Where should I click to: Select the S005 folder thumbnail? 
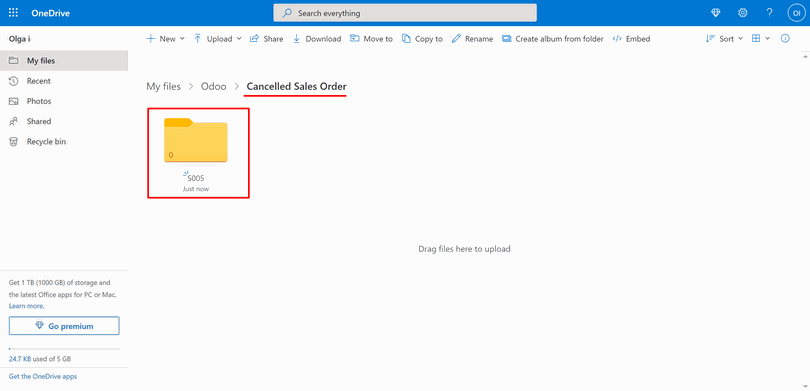pyautogui.click(x=196, y=140)
